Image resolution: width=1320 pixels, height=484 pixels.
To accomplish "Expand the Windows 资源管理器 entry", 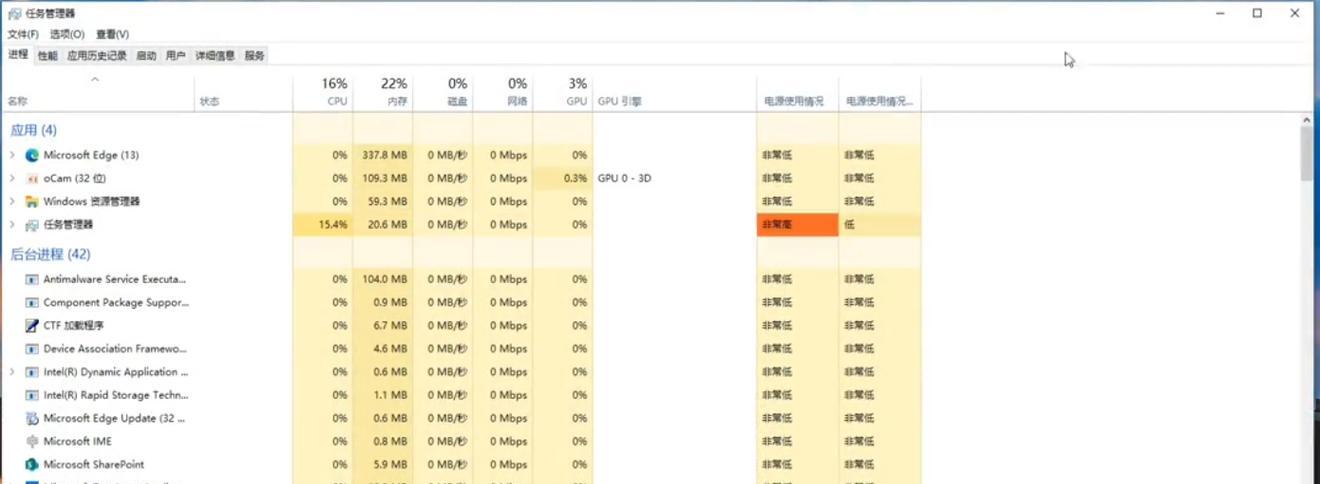I will tap(12, 201).
